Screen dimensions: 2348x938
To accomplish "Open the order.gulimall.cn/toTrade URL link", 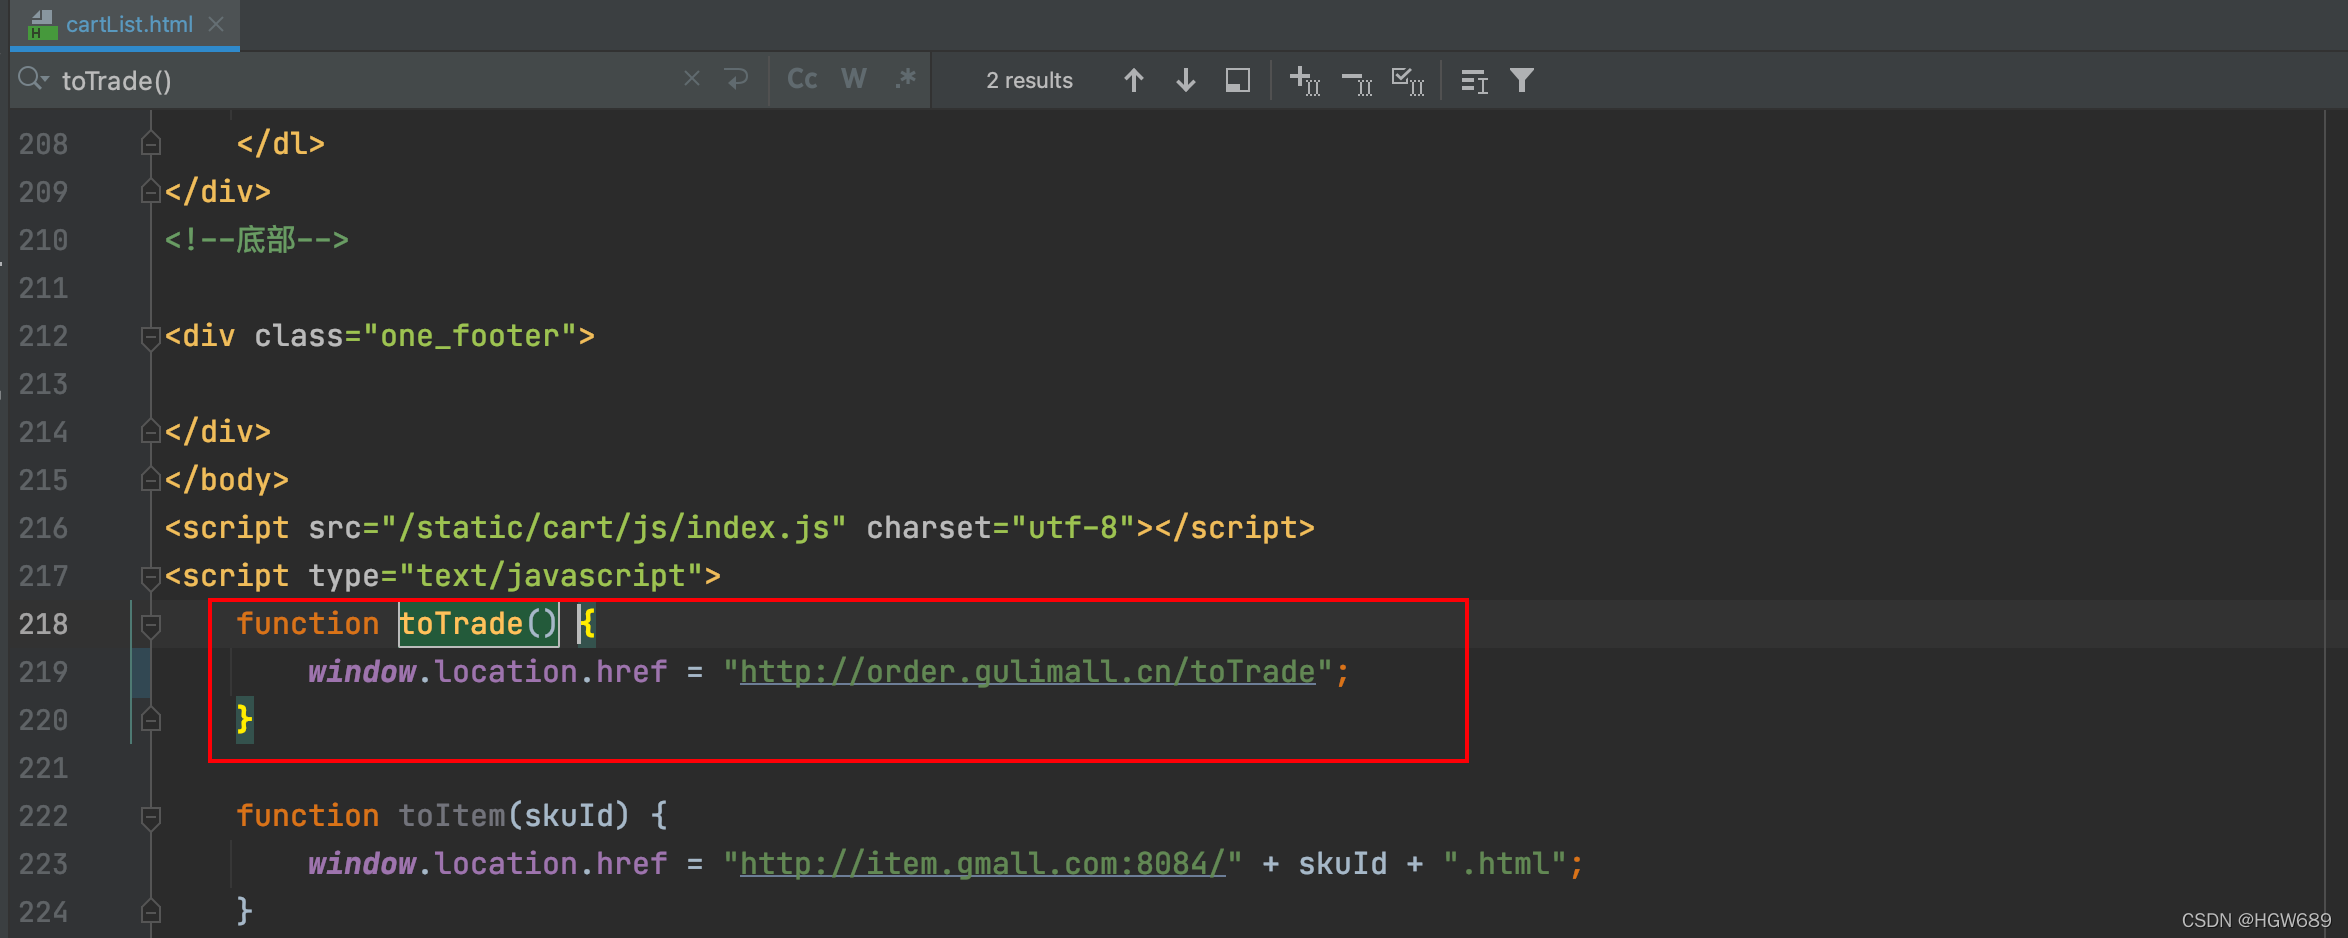I will click(1027, 672).
